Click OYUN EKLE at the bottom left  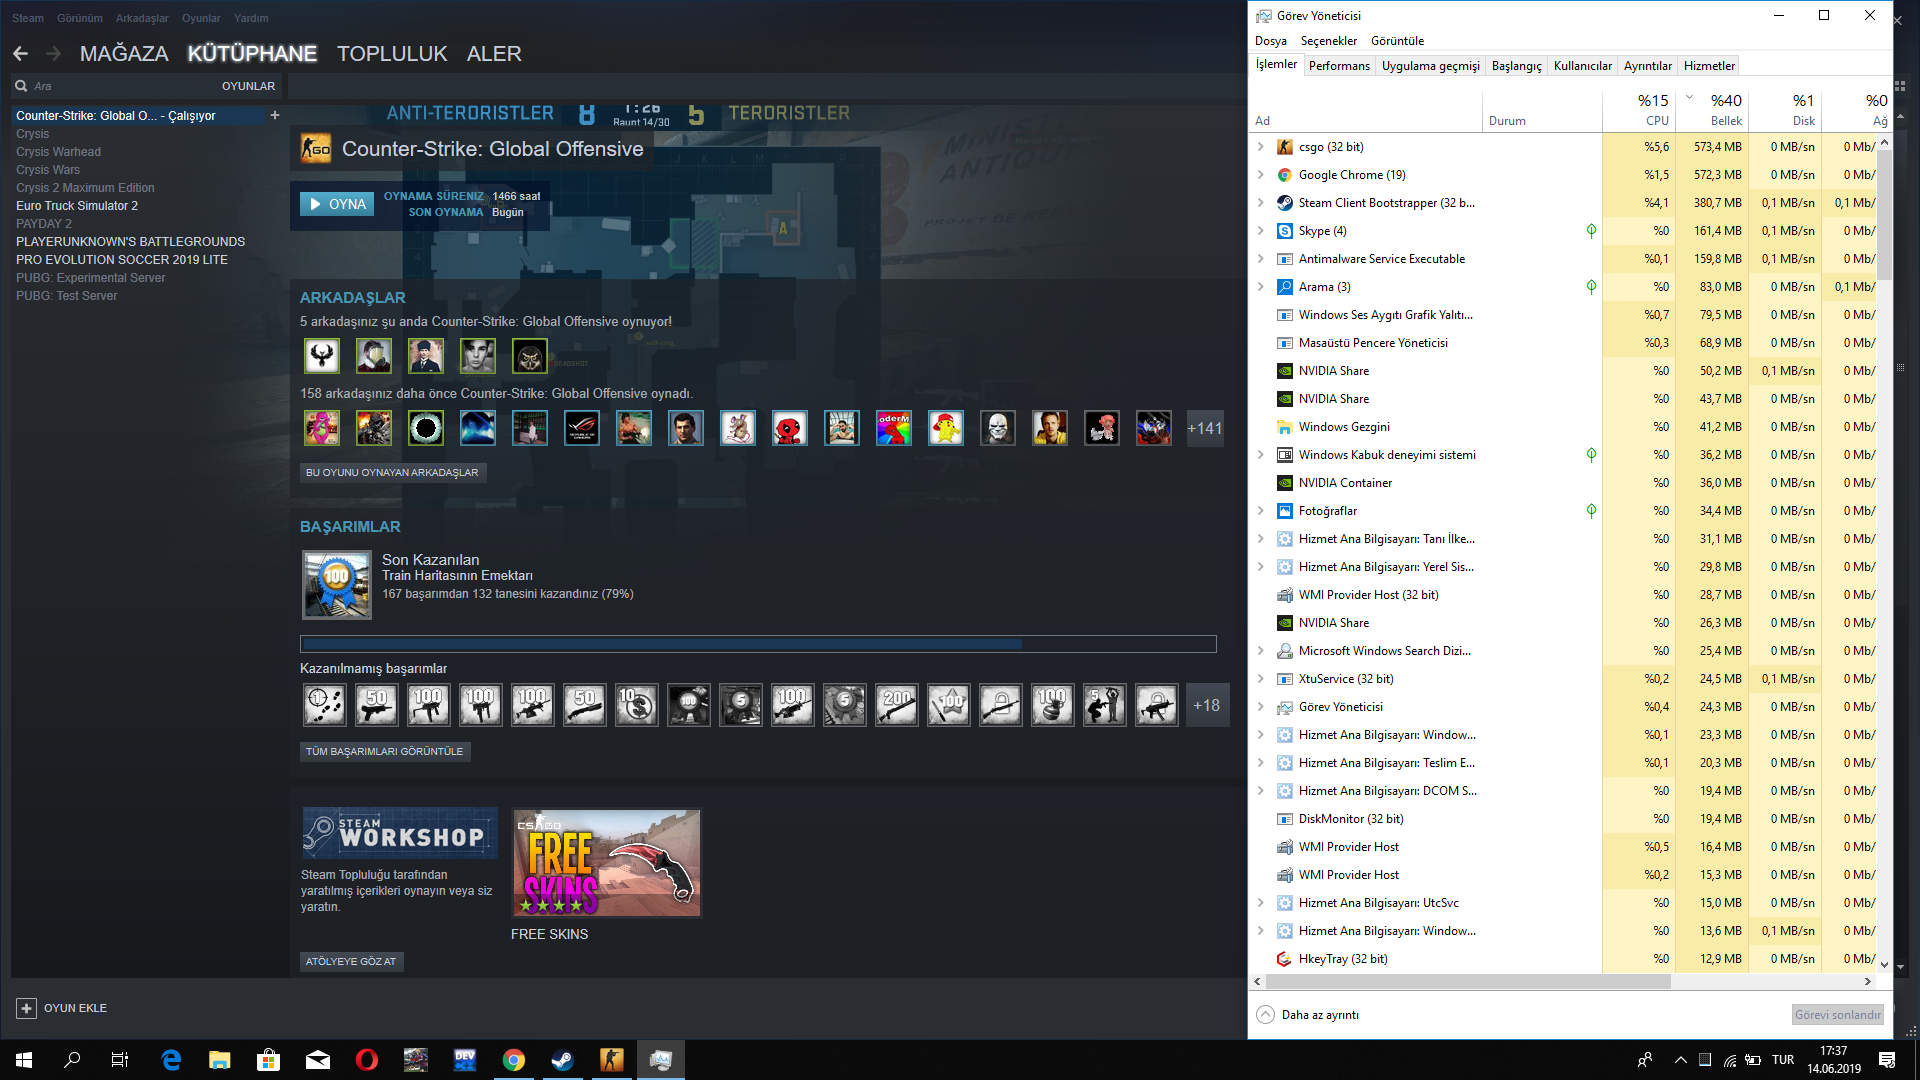pyautogui.click(x=62, y=1008)
